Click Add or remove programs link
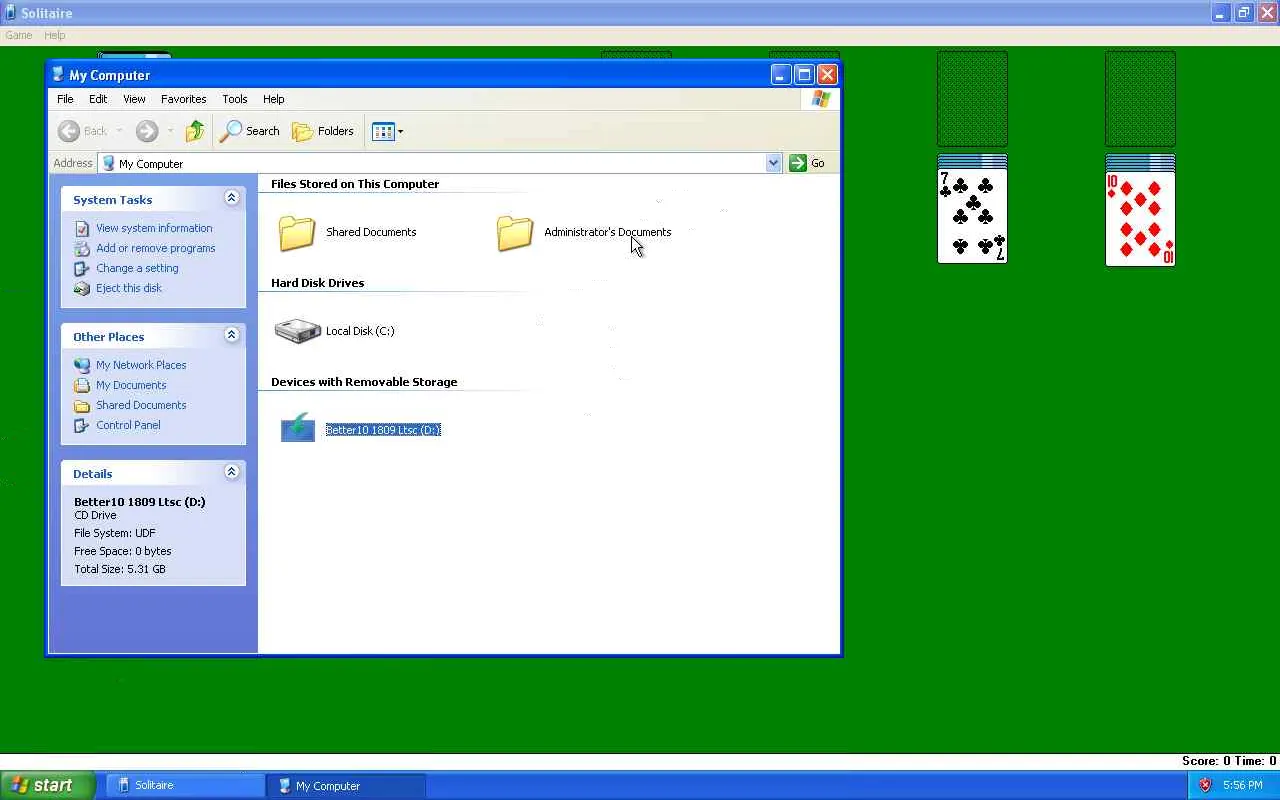Image resolution: width=1280 pixels, height=800 pixels. pyautogui.click(x=156, y=248)
